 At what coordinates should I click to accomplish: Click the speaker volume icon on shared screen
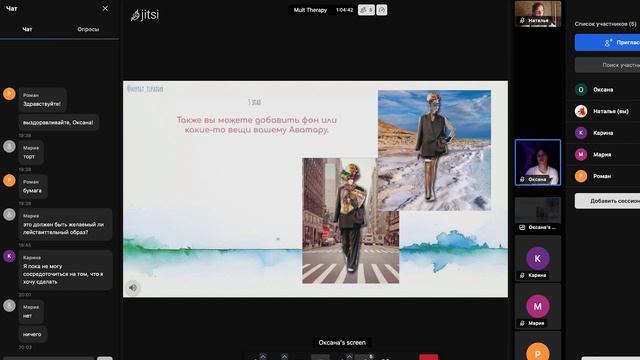(x=133, y=288)
